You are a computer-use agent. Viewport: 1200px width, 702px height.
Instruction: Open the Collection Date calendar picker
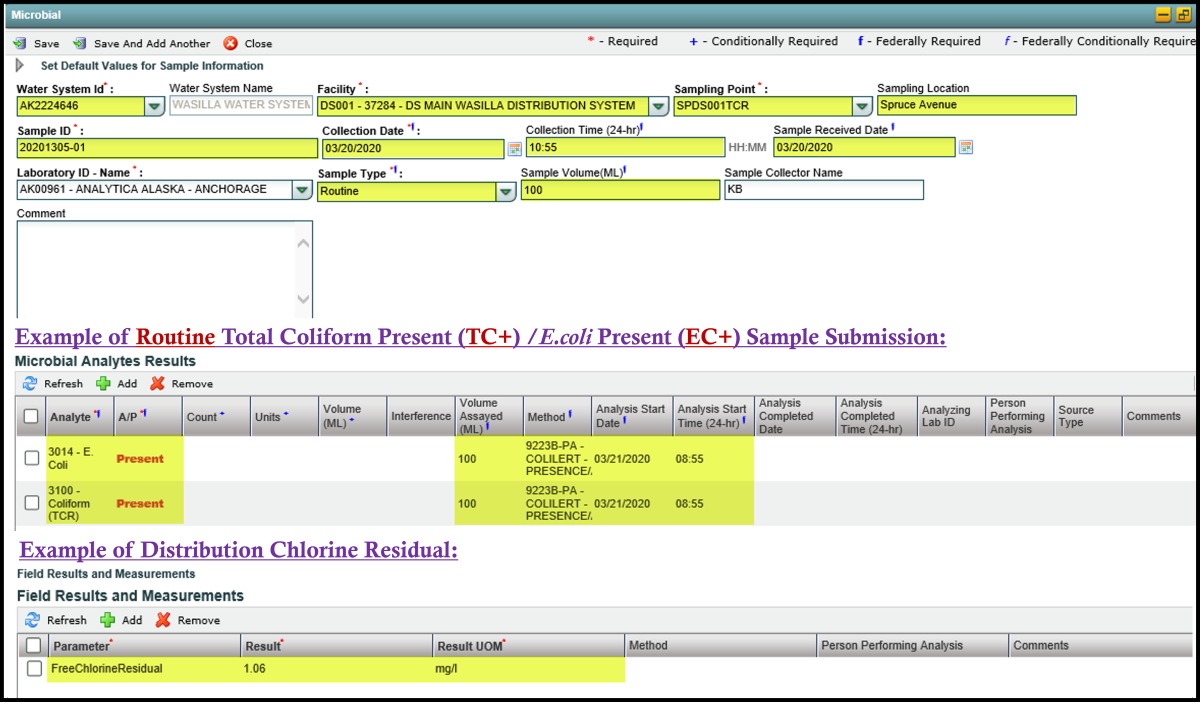coord(515,148)
